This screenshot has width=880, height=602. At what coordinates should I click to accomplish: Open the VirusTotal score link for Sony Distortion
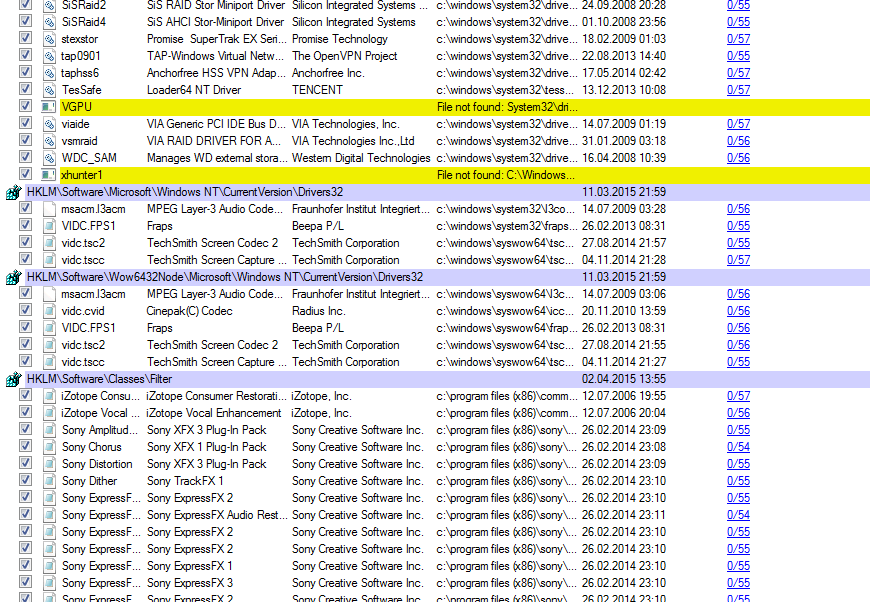coord(738,464)
